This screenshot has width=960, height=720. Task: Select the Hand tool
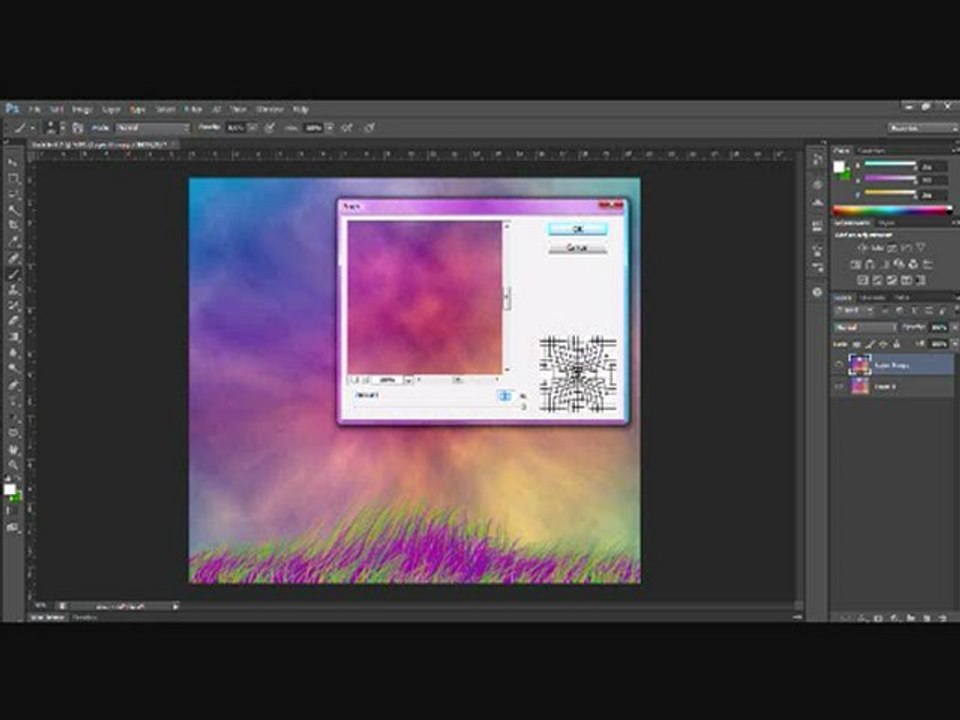13,449
